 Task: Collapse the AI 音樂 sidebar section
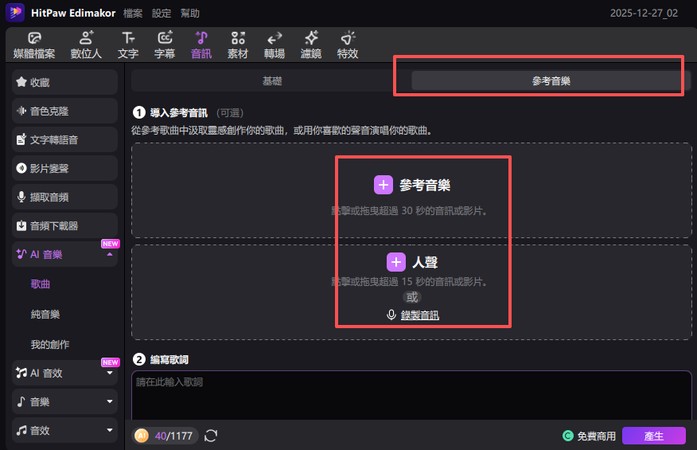(109, 255)
